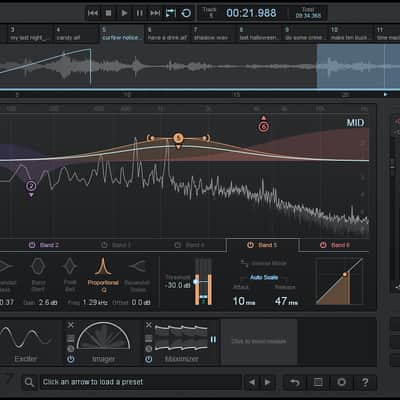Viewport: 400px width, 400px height.
Task: Select track tab 5 "curfew notice"
Action: click(122, 34)
